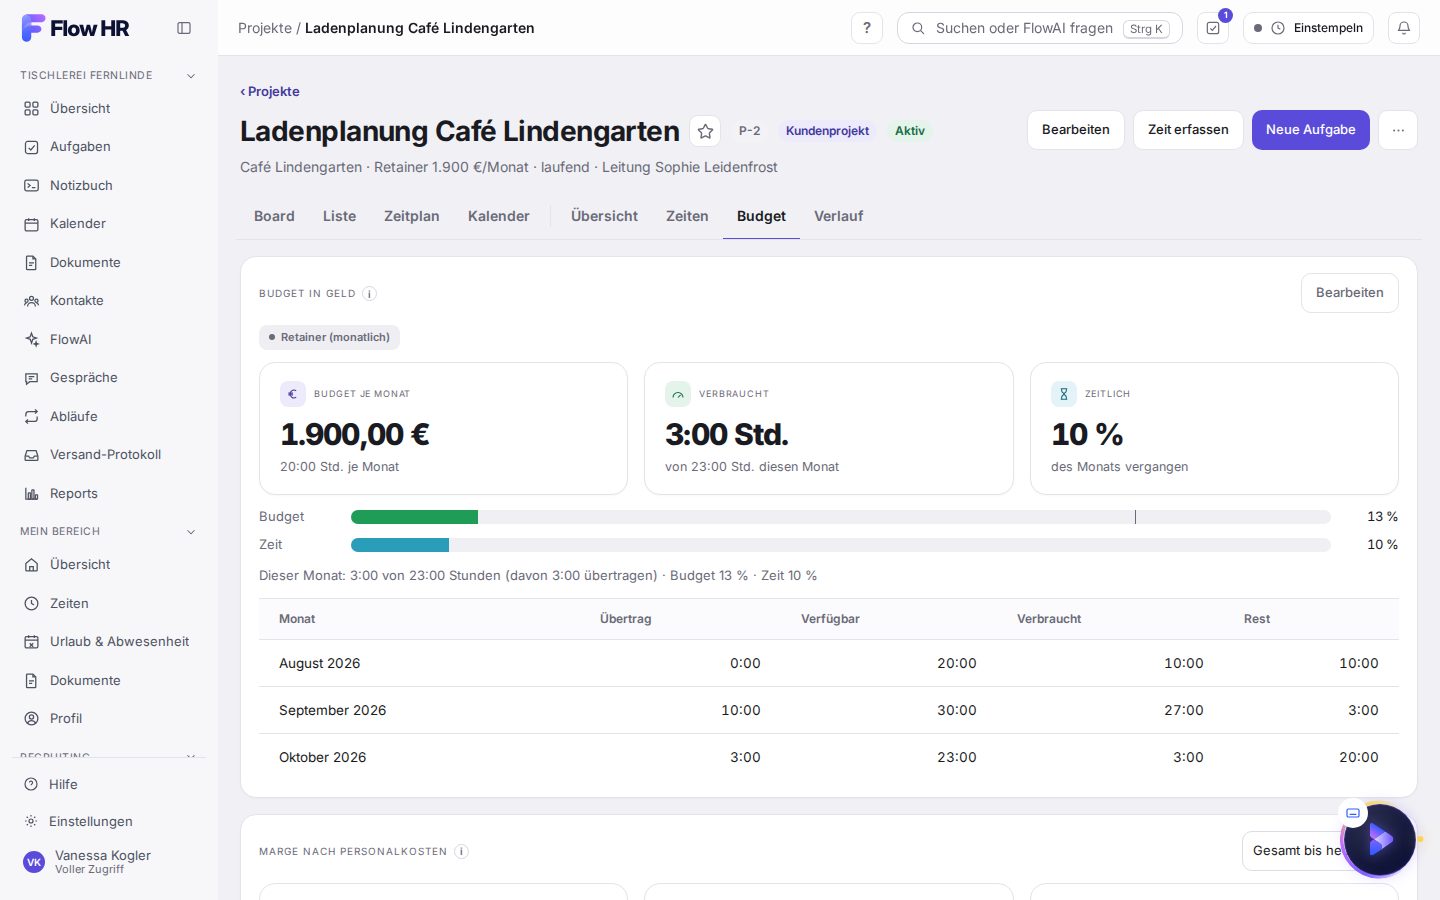Switch to the project Übersicht tab

pos(604,216)
